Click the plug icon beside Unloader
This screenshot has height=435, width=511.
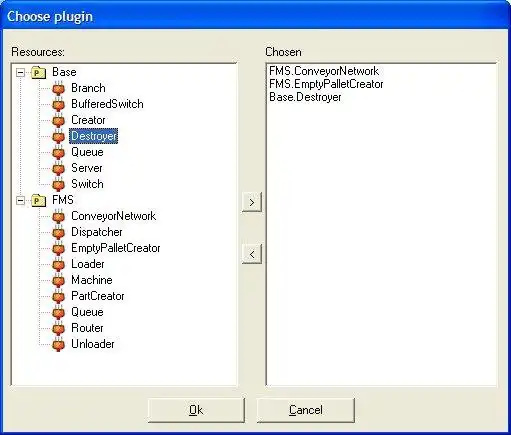(x=58, y=344)
